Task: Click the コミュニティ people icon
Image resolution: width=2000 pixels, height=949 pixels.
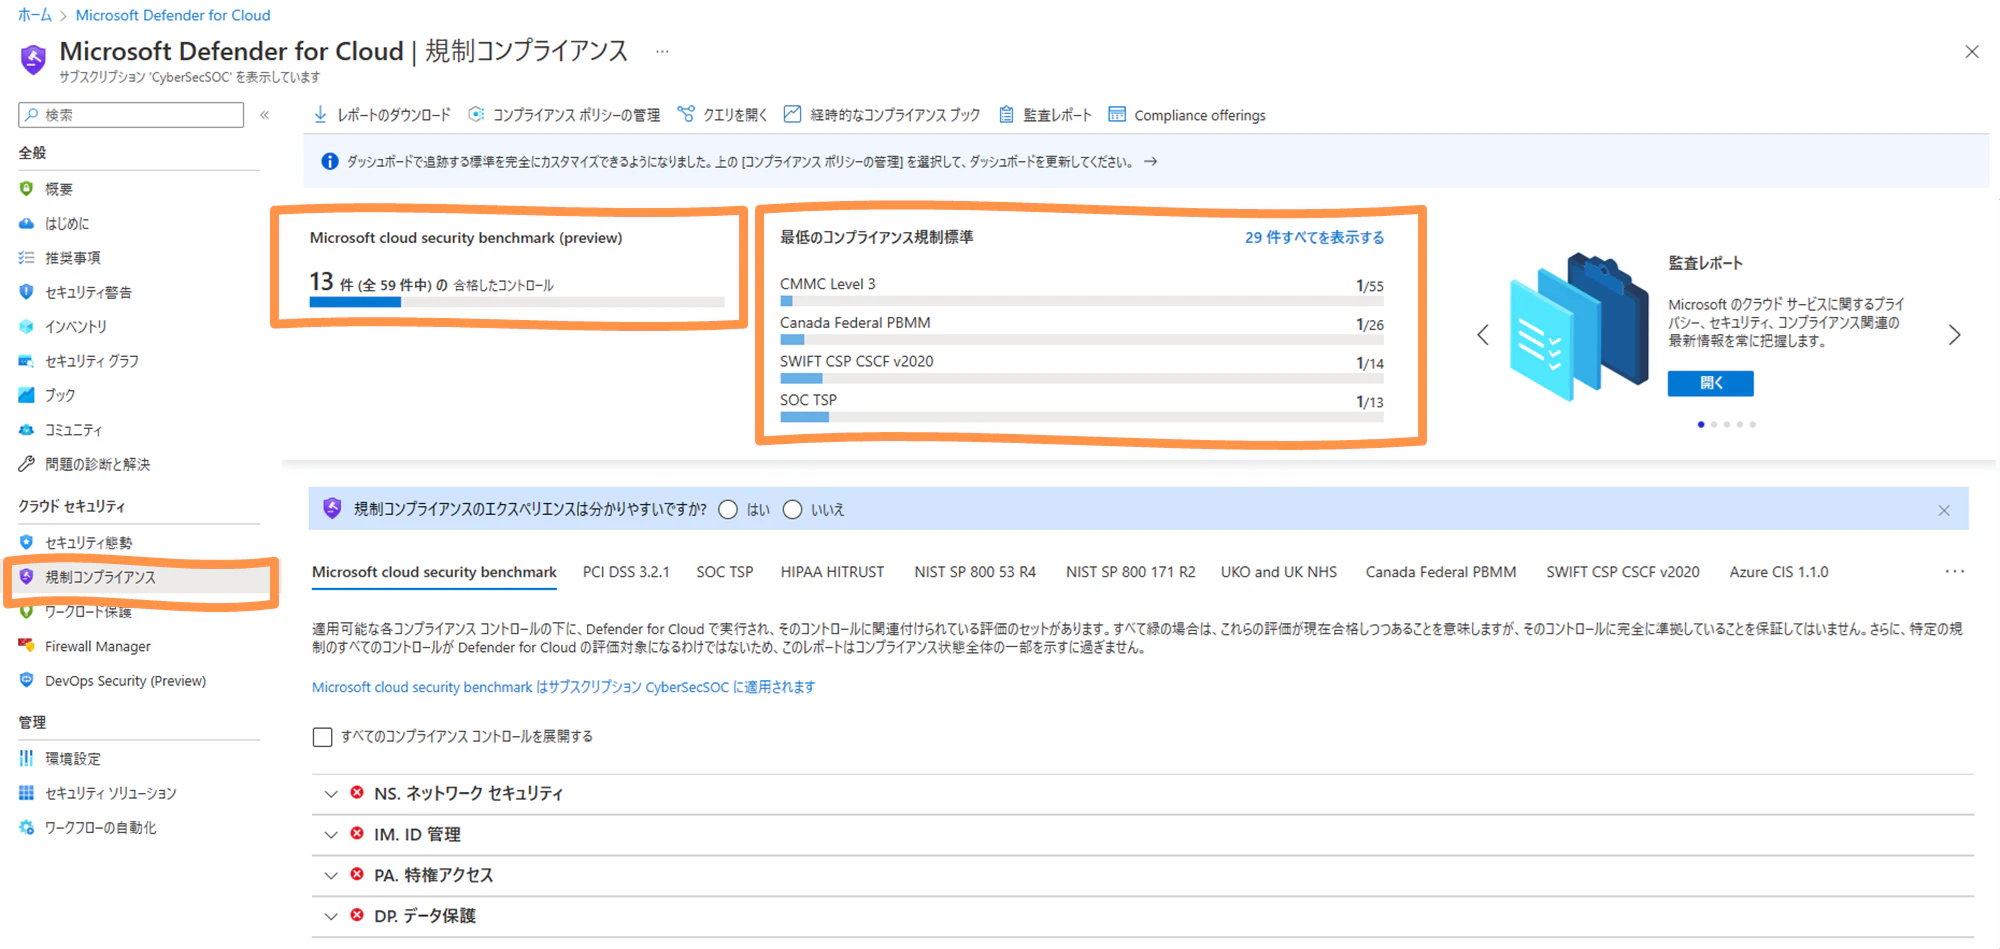Action: pyautogui.click(x=27, y=430)
